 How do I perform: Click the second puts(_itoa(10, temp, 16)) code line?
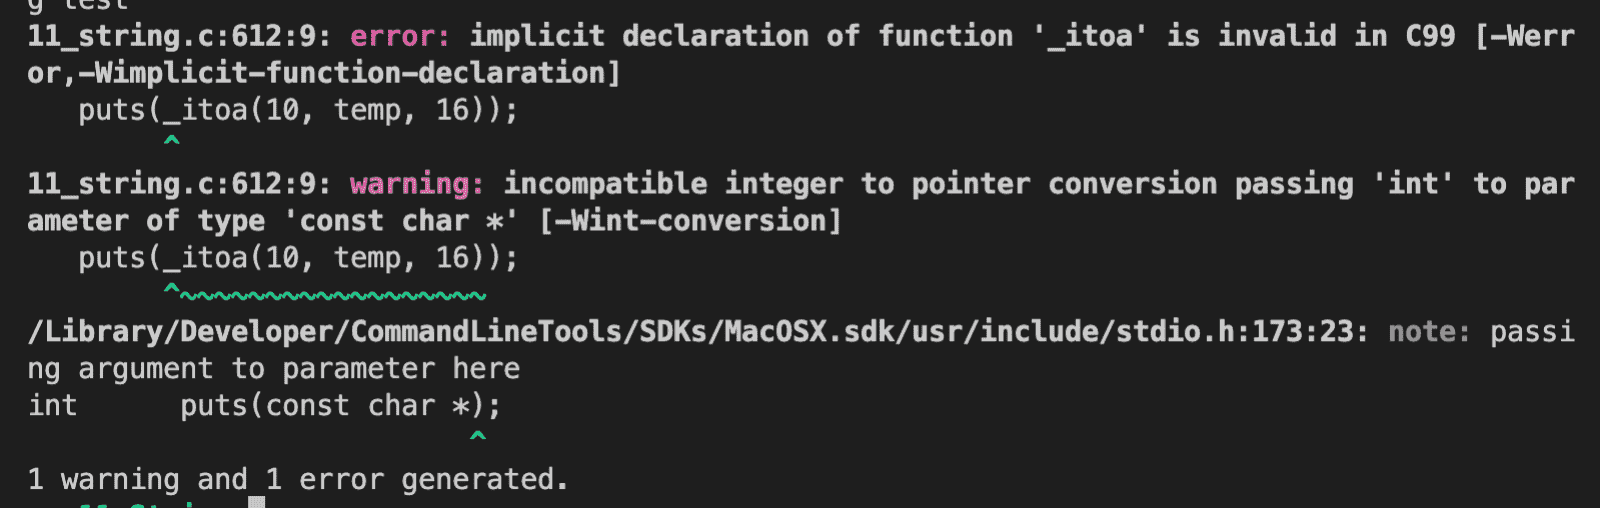[298, 258]
